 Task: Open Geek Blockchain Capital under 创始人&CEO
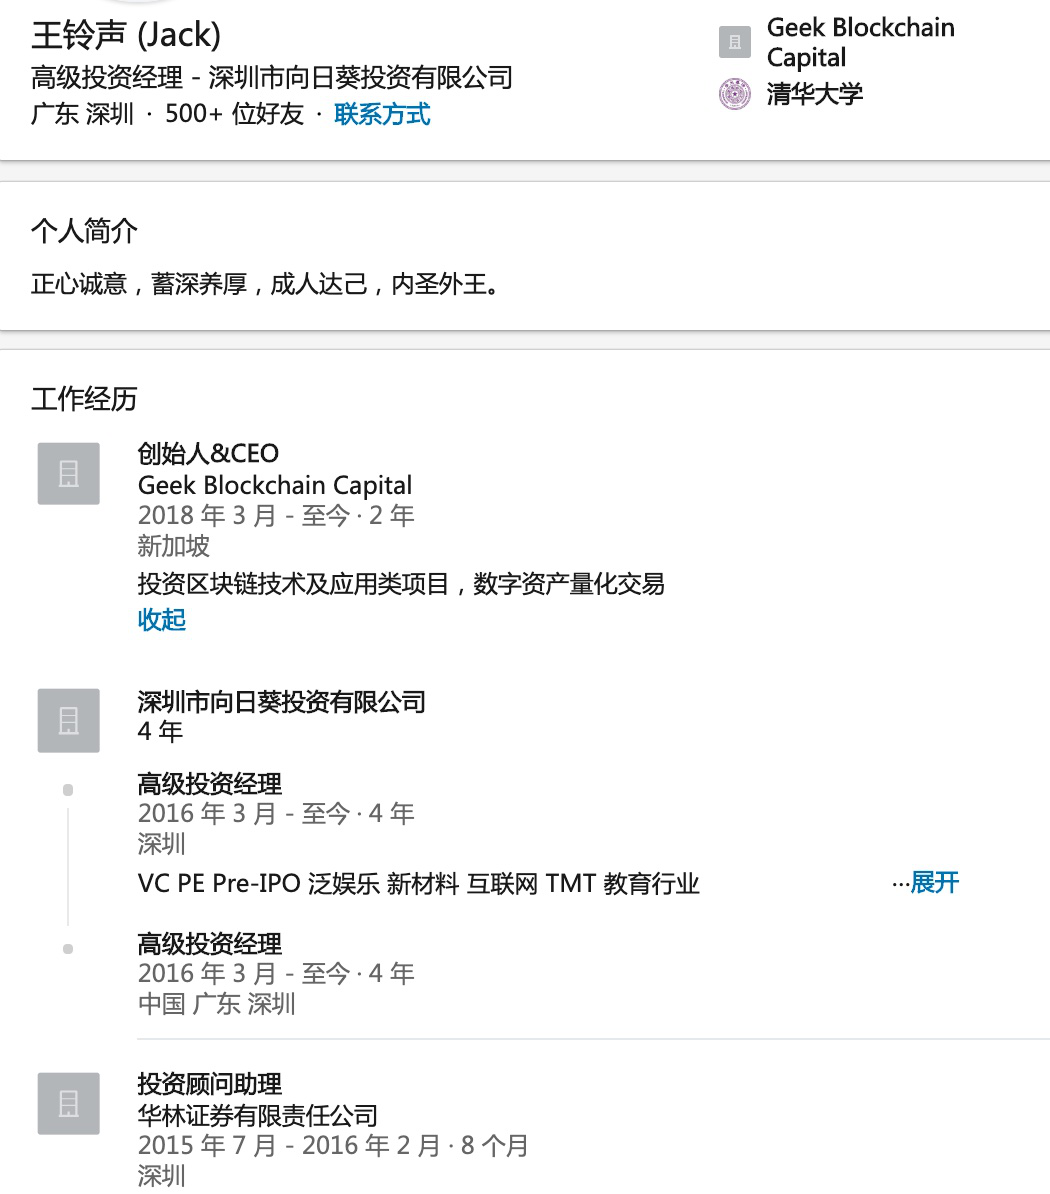275,485
